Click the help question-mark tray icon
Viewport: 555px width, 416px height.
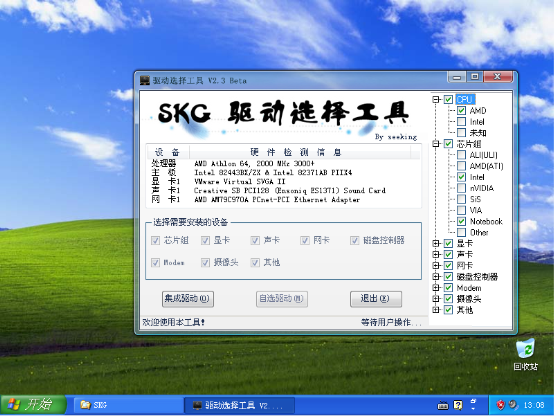(x=458, y=405)
